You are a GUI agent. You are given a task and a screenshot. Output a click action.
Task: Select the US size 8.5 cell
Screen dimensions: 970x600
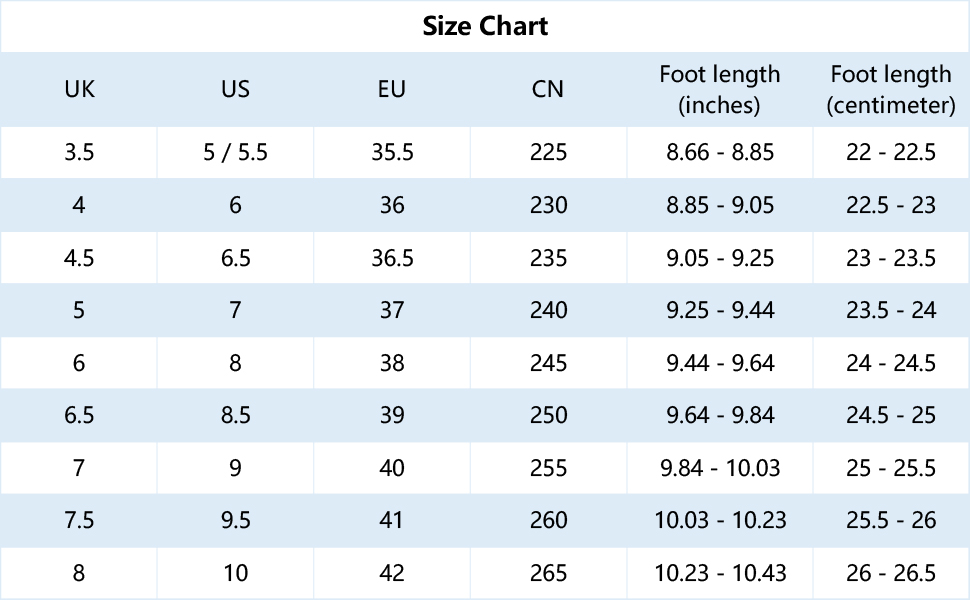tap(235, 415)
